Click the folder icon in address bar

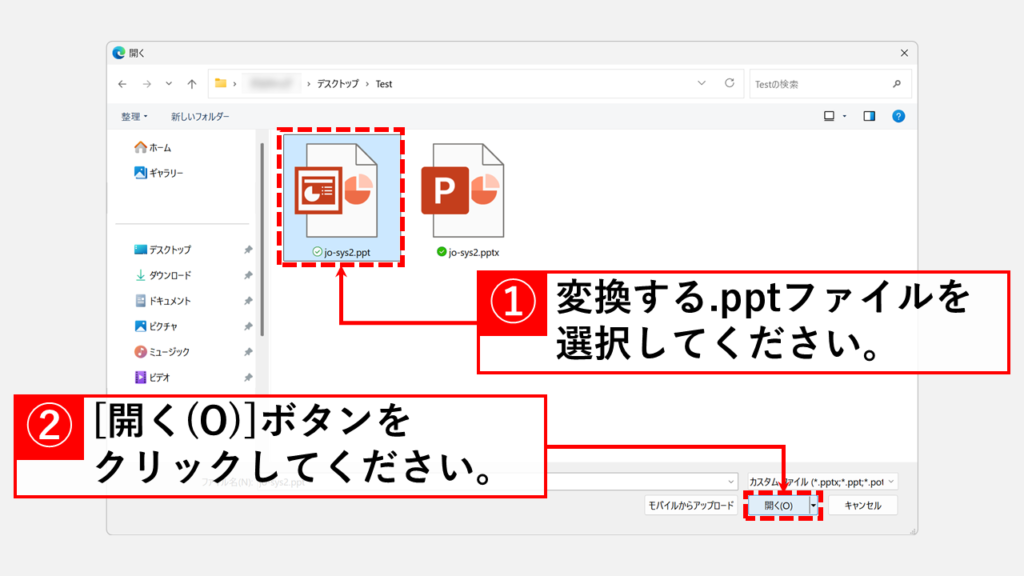coord(221,83)
